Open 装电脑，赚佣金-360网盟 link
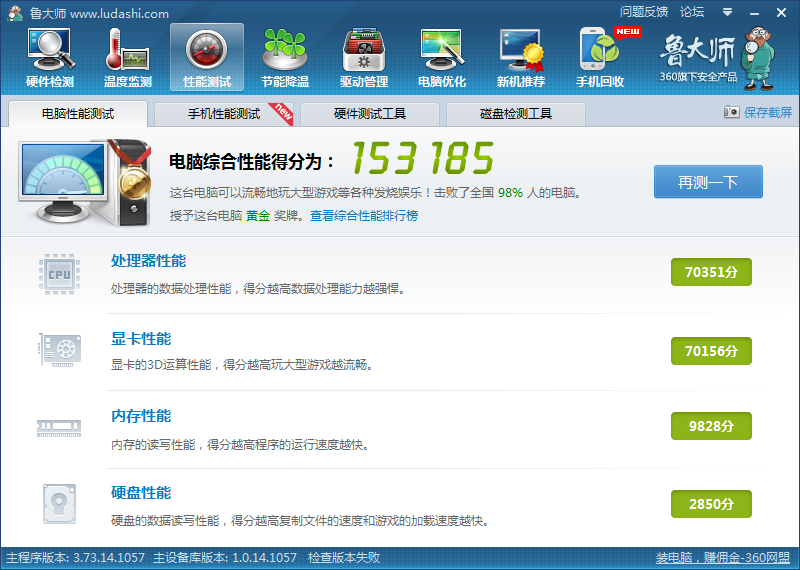 [x=722, y=558]
